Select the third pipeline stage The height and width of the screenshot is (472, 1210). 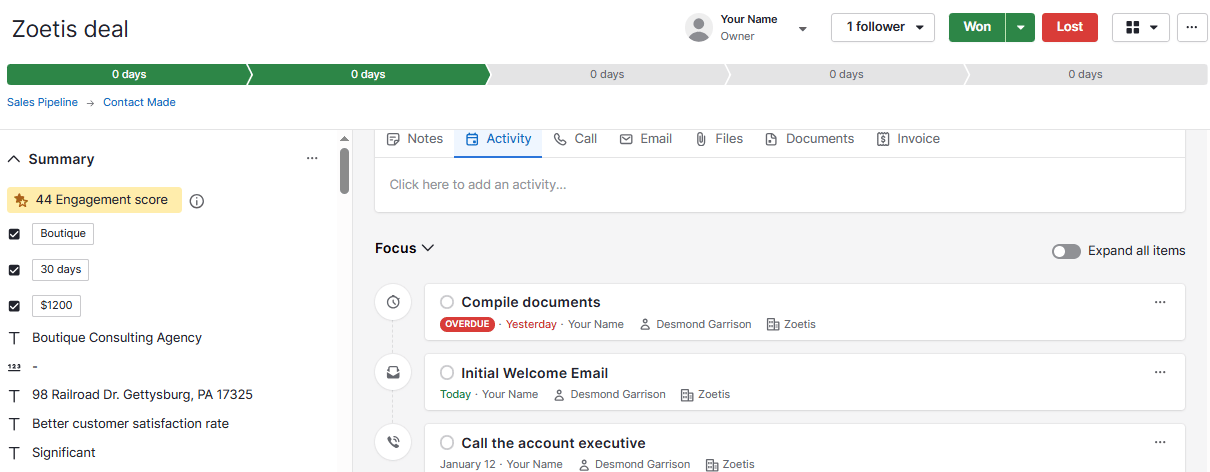(x=607, y=74)
